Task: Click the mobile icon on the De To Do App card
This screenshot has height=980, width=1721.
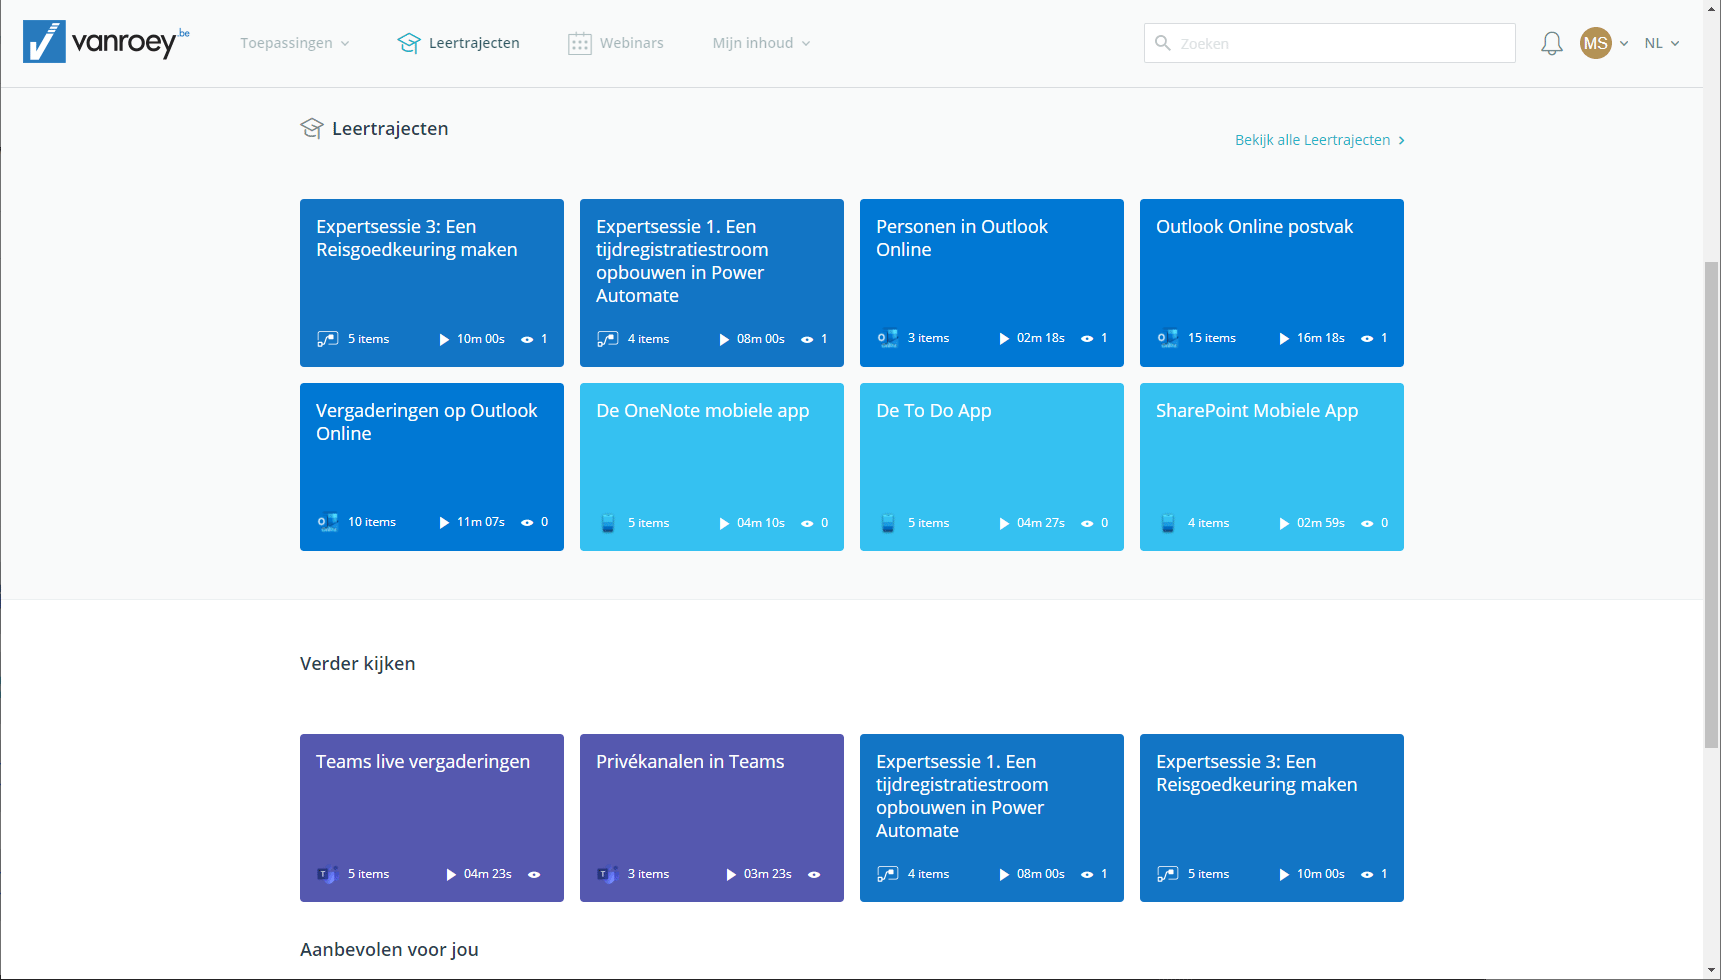Action: (888, 523)
